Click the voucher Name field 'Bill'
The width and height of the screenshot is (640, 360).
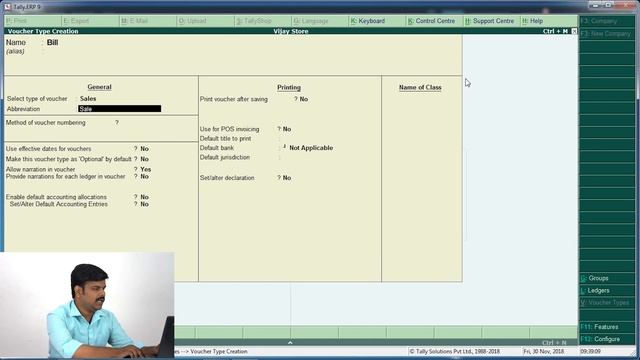click(52, 42)
